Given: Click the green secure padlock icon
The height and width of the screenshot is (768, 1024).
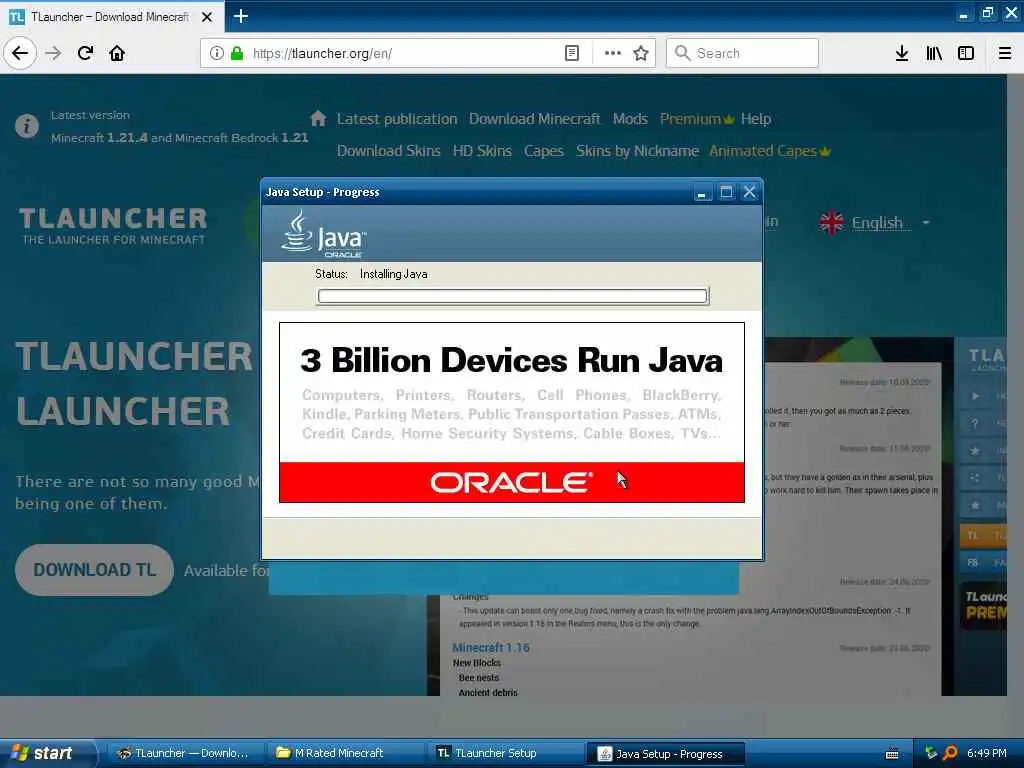Looking at the screenshot, I should pyautogui.click(x=237, y=53).
